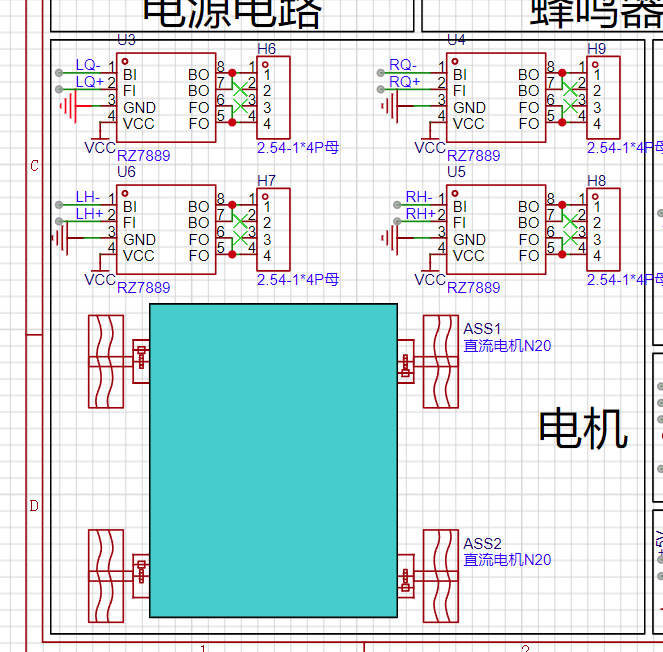
Task: Select 2.54-1*4P母 label under H7
Action: pyautogui.click(x=298, y=280)
